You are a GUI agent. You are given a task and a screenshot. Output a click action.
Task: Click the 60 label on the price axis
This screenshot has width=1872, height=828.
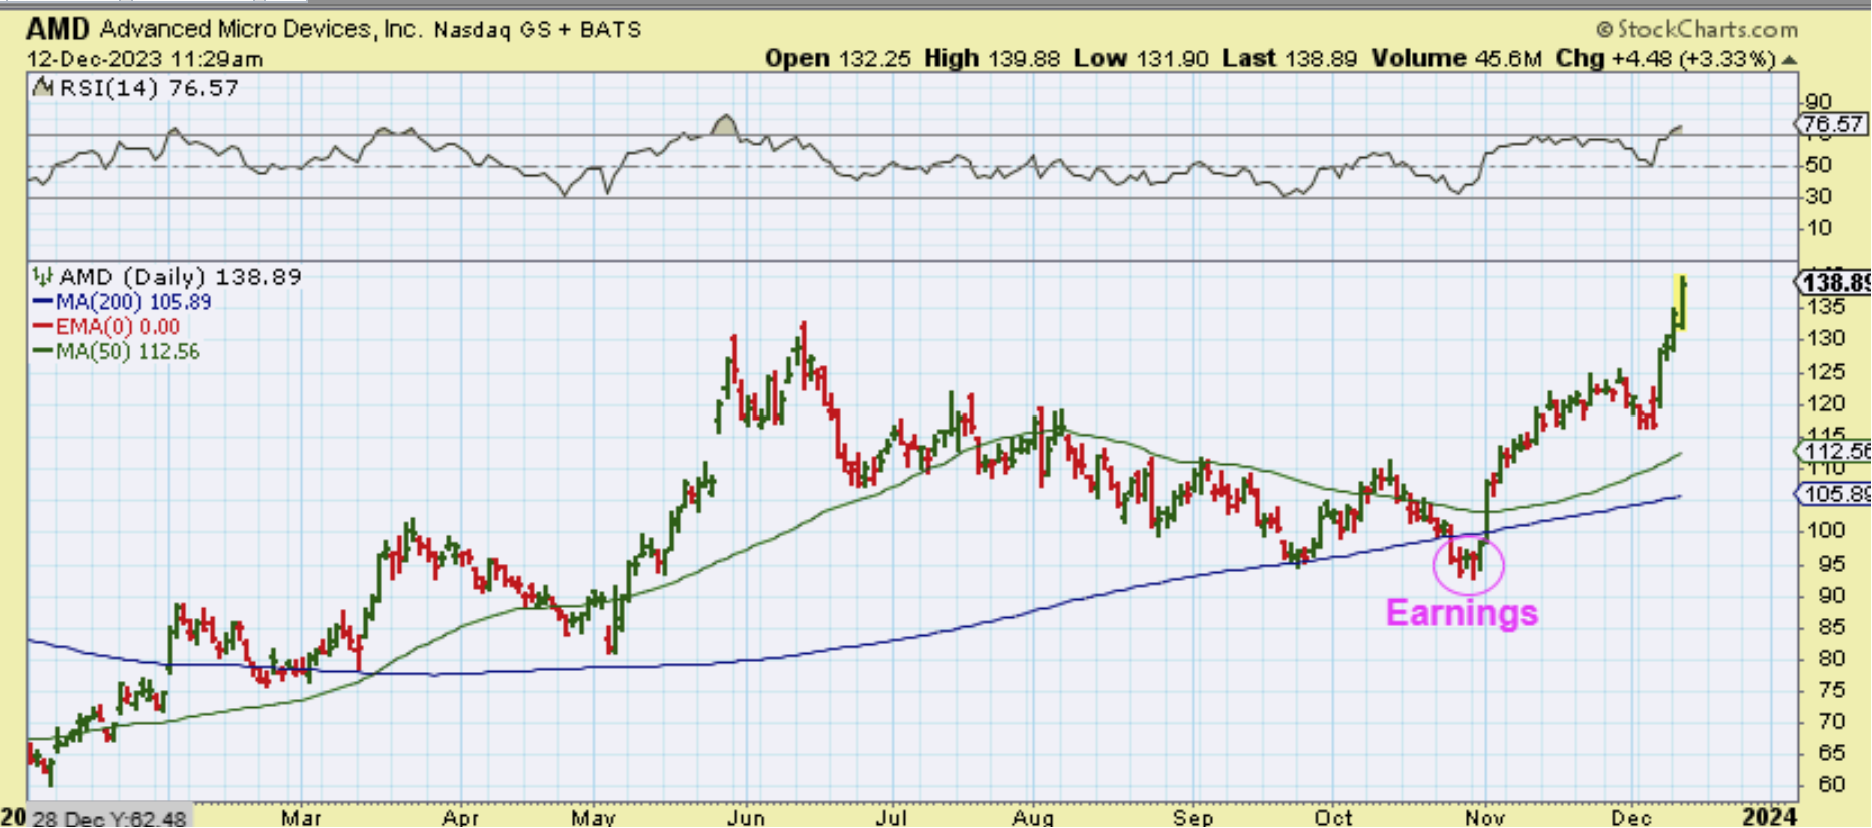[1832, 785]
